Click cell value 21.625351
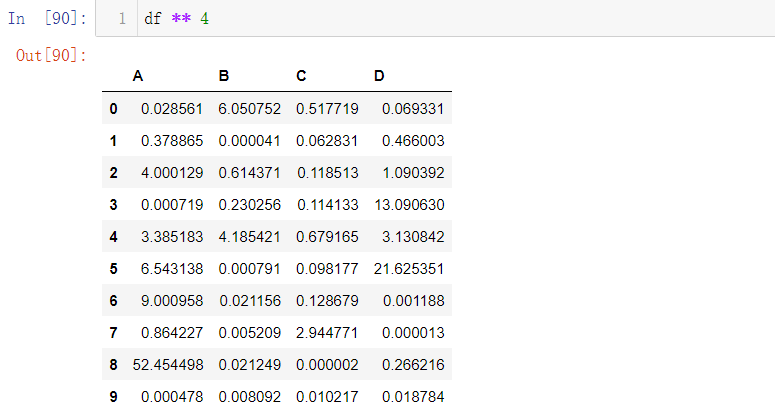The height and width of the screenshot is (407, 775). tap(409, 269)
